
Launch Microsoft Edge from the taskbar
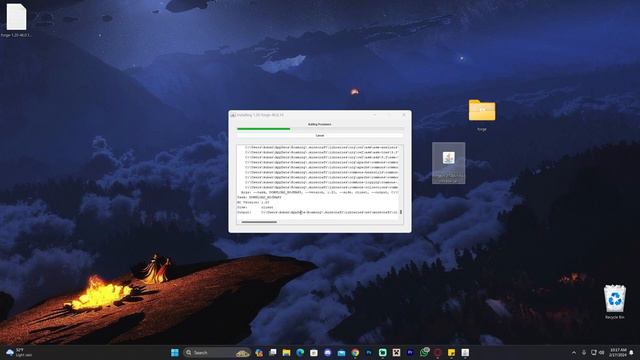click(300, 352)
